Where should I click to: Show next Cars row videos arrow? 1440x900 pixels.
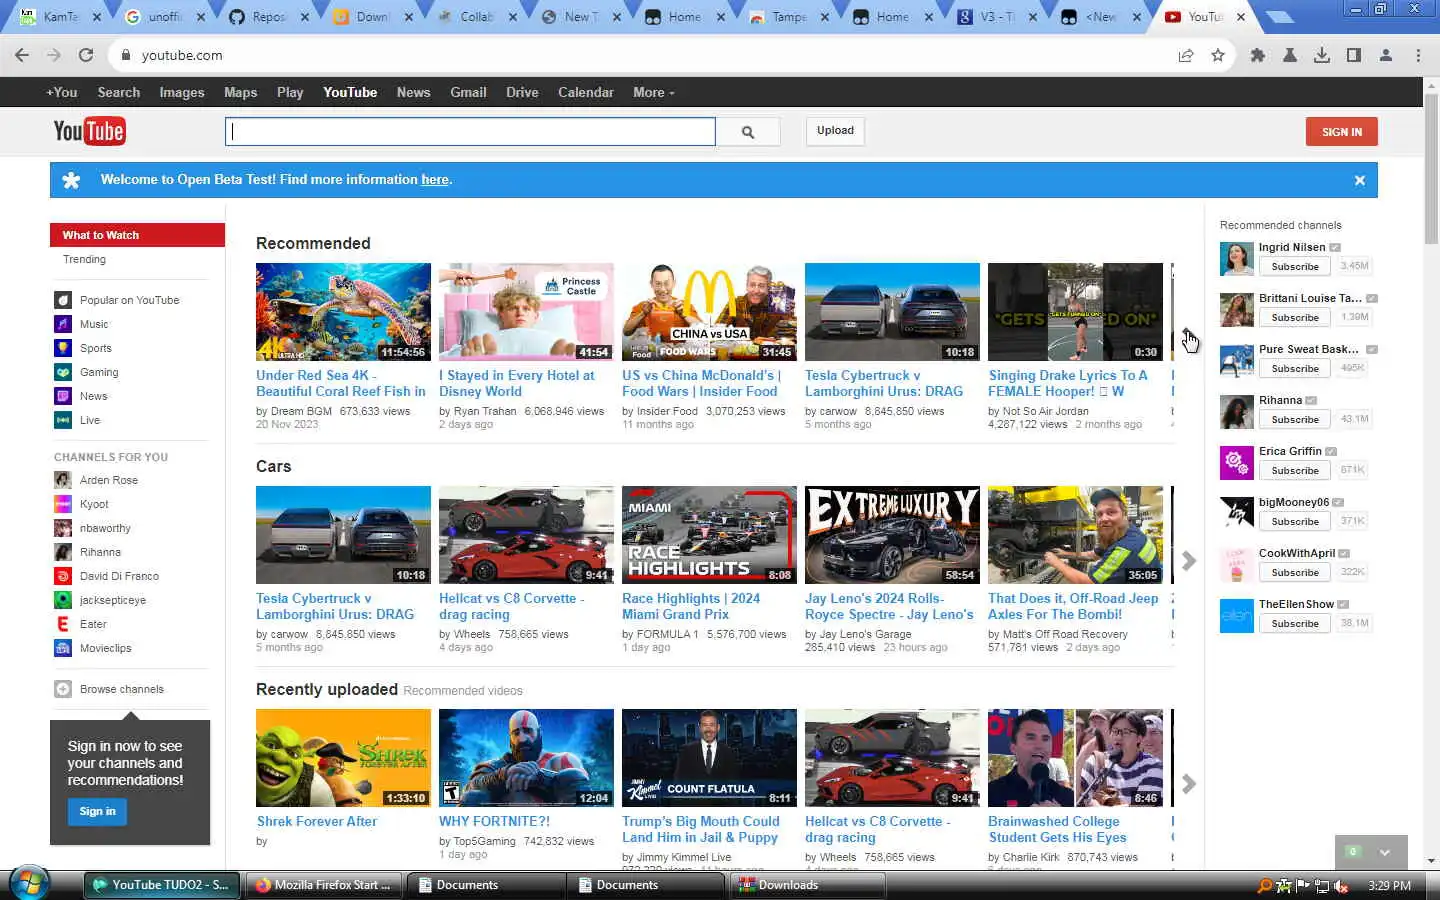(1189, 561)
